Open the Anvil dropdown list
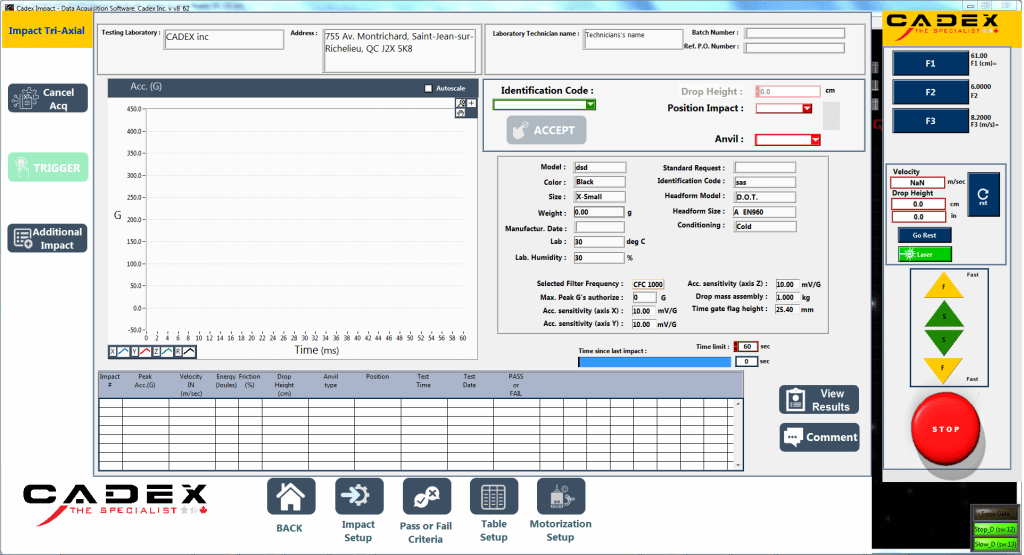This screenshot has width=1024, height=555. (815, 141)
